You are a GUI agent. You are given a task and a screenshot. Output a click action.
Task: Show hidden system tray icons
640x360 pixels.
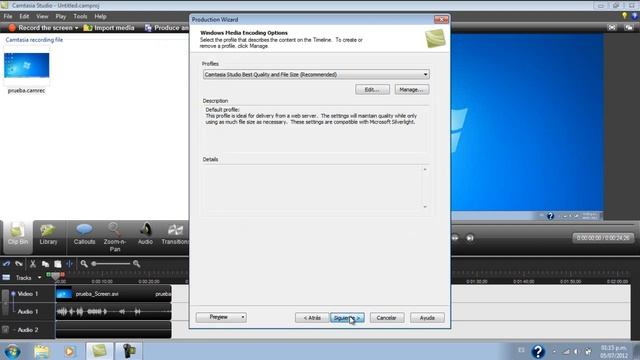(554, 351)
